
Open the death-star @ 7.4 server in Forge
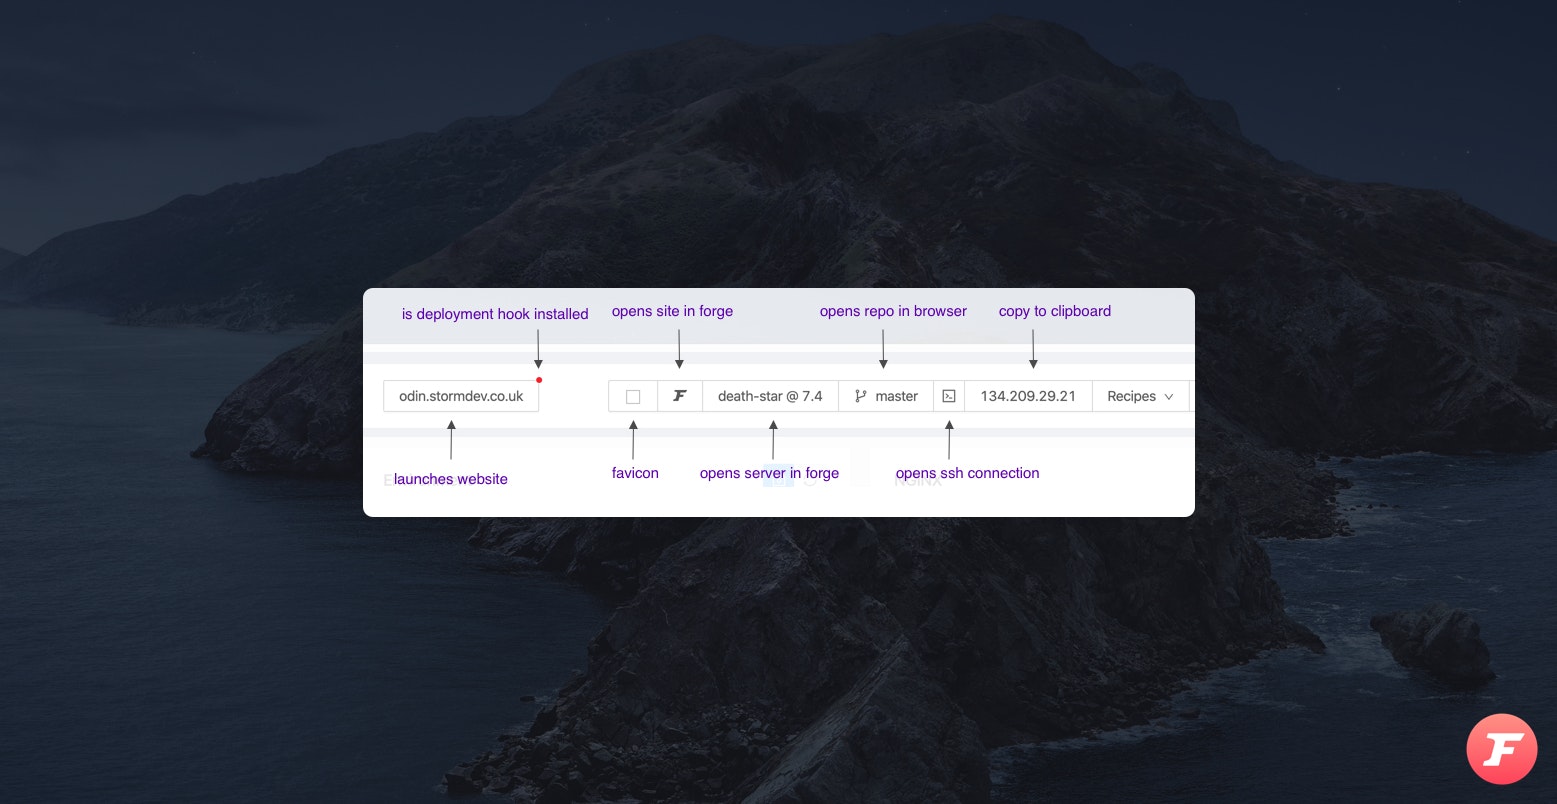tap(770, 396)
